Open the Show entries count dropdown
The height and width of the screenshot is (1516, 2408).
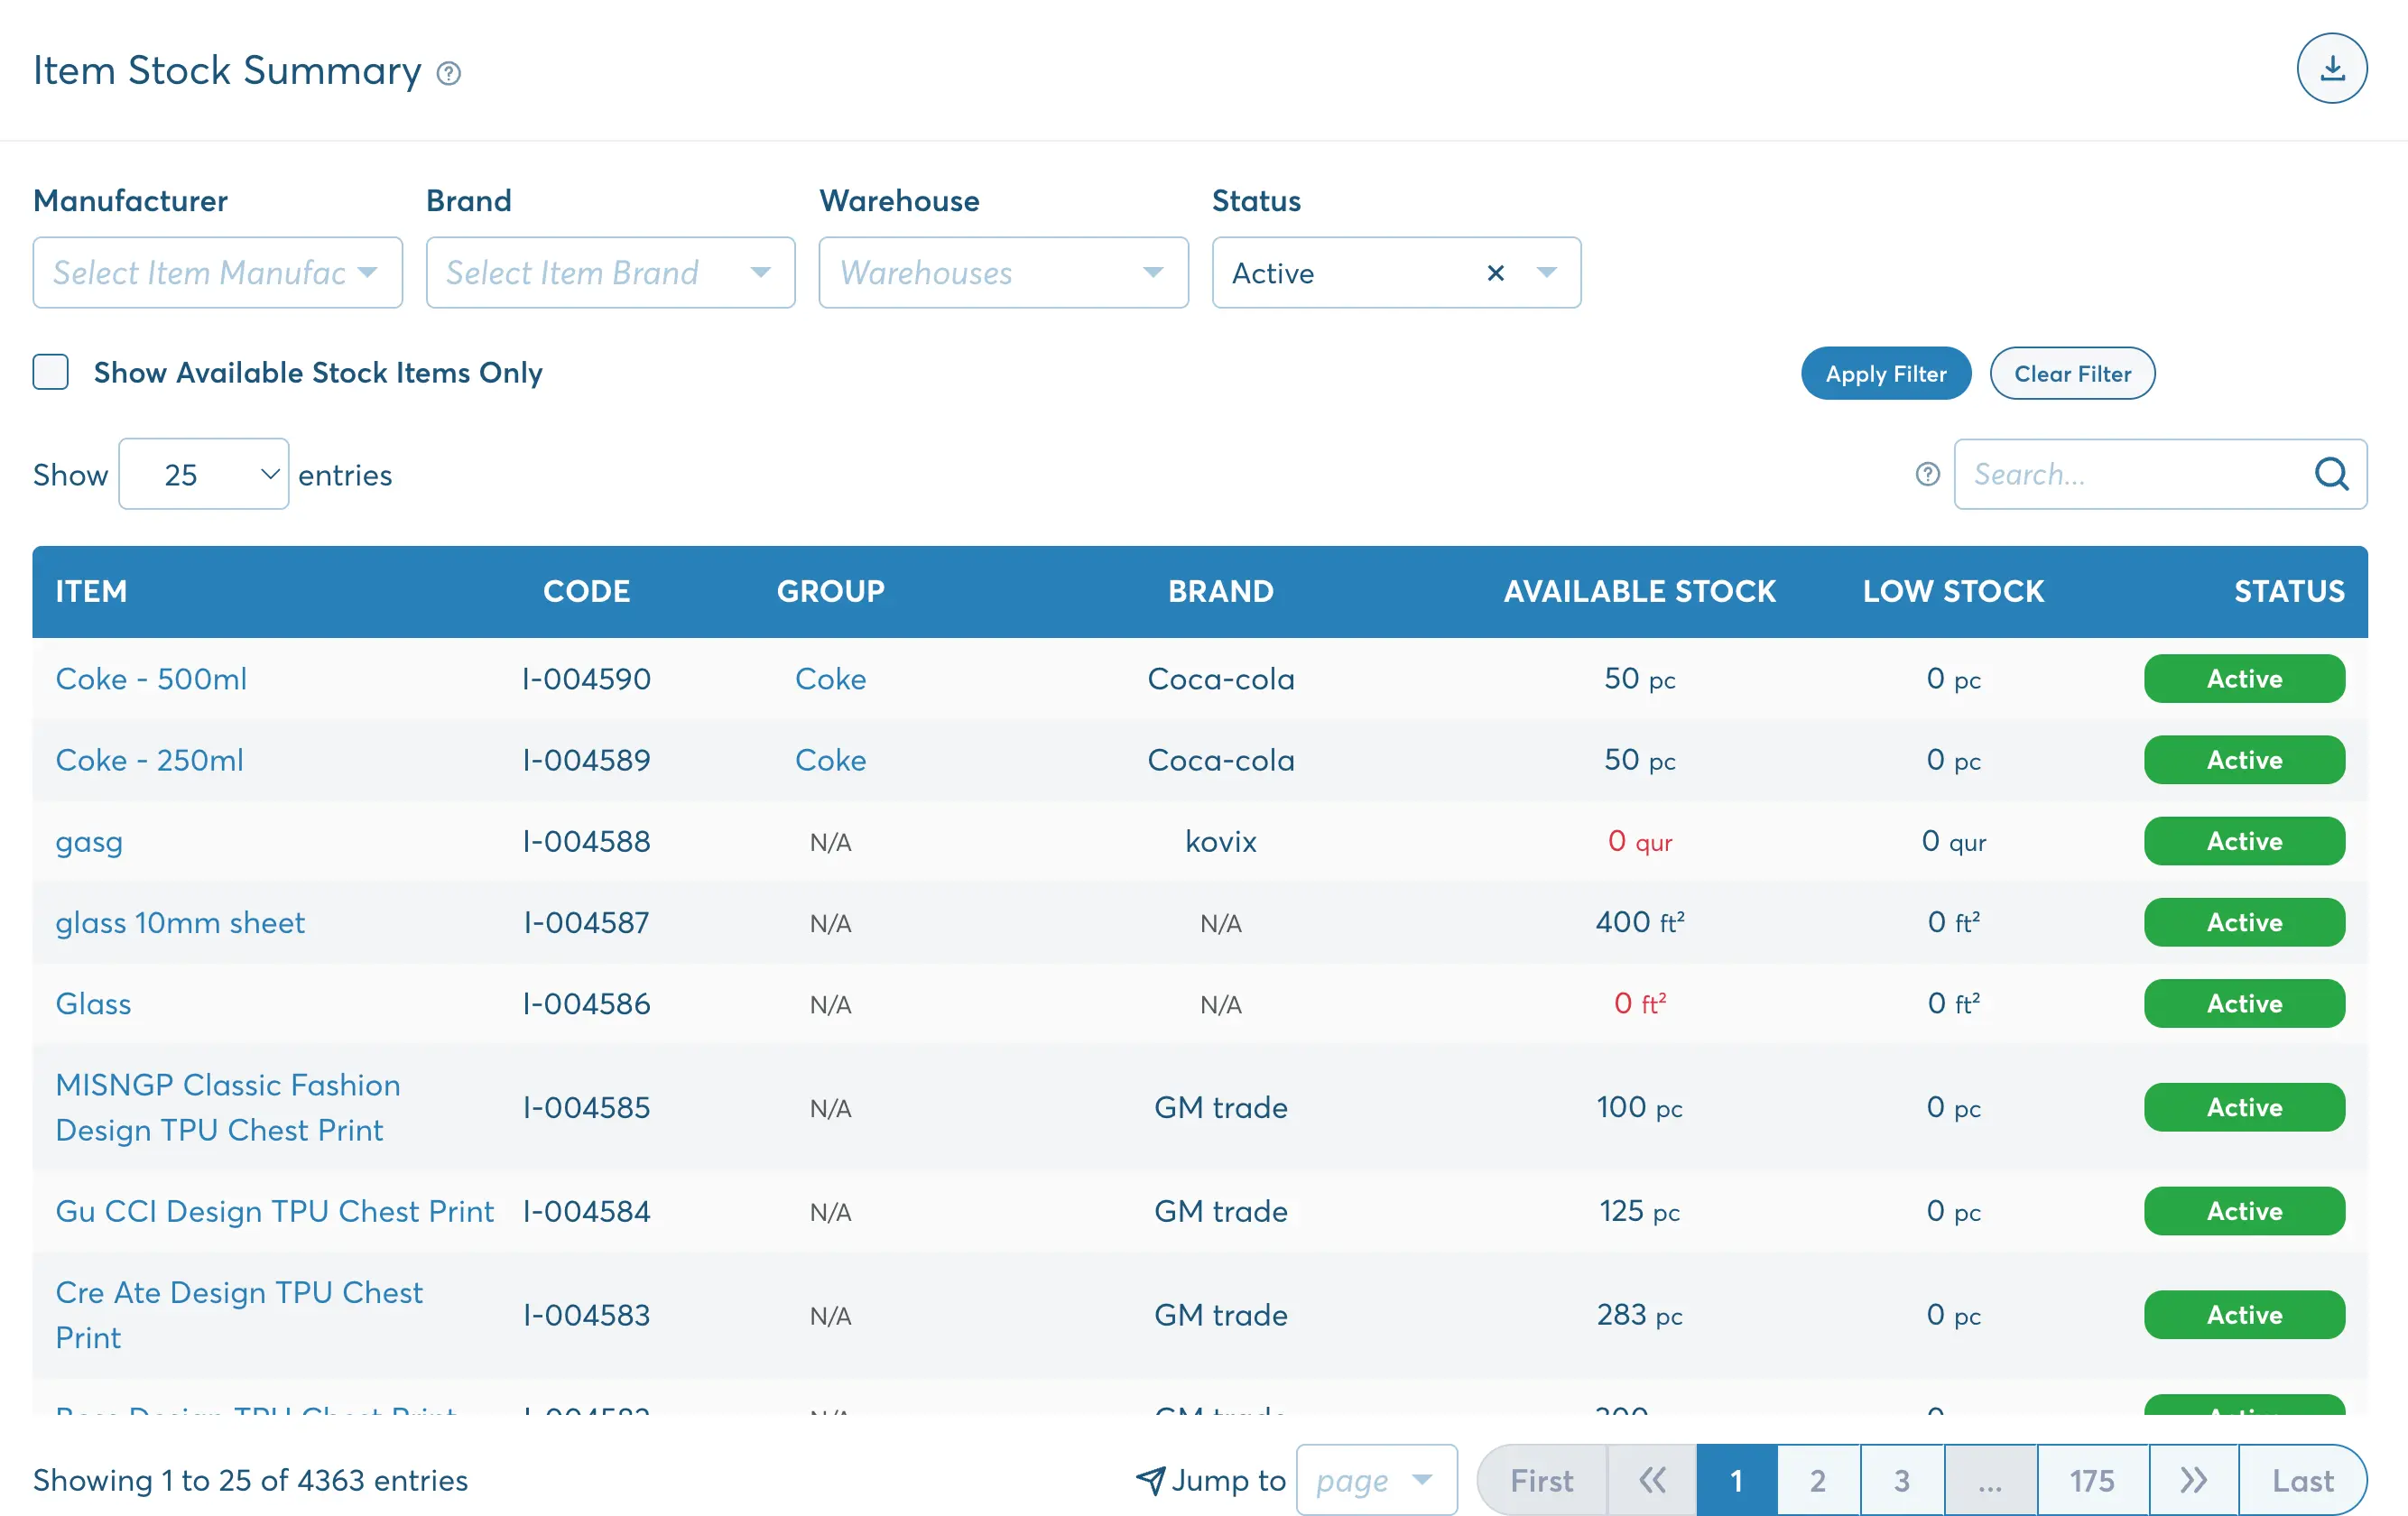click(204, 474)
